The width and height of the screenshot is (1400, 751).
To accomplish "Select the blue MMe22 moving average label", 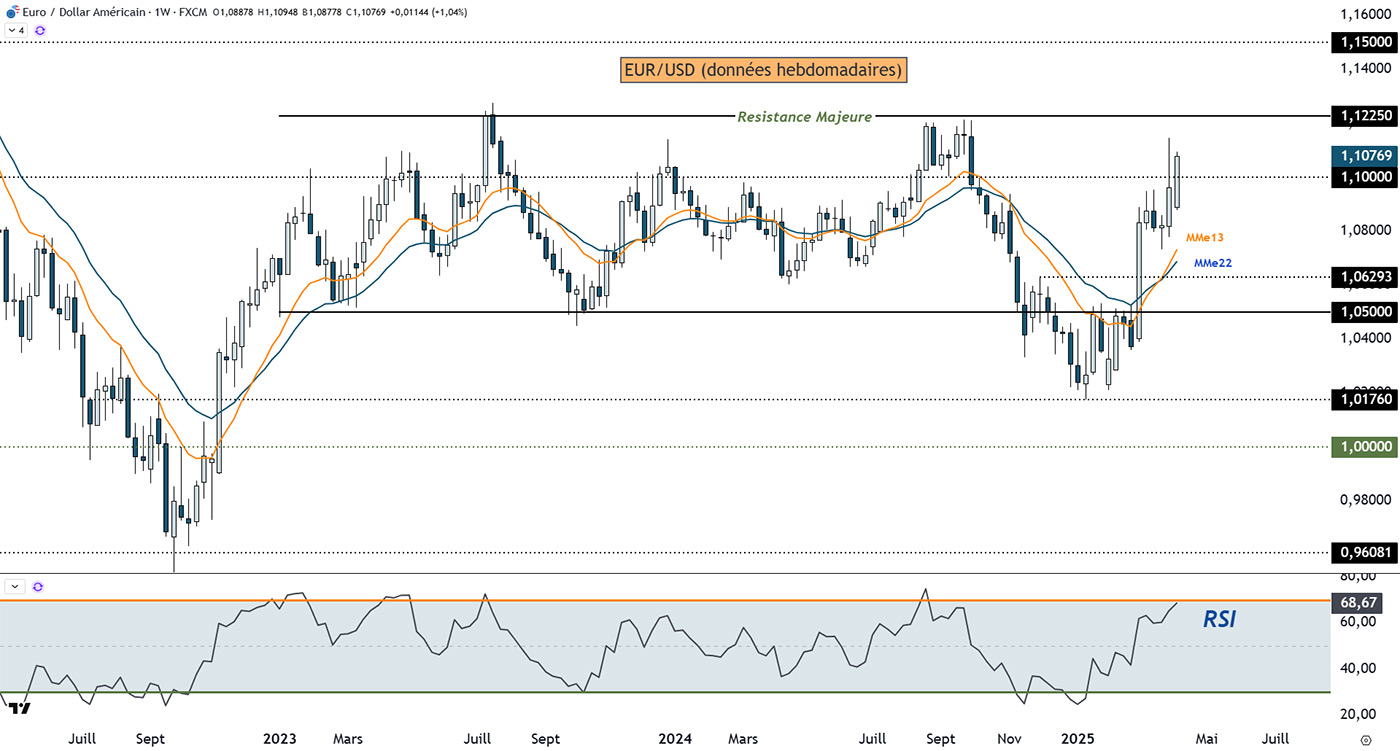I will tap(1212, 262).
